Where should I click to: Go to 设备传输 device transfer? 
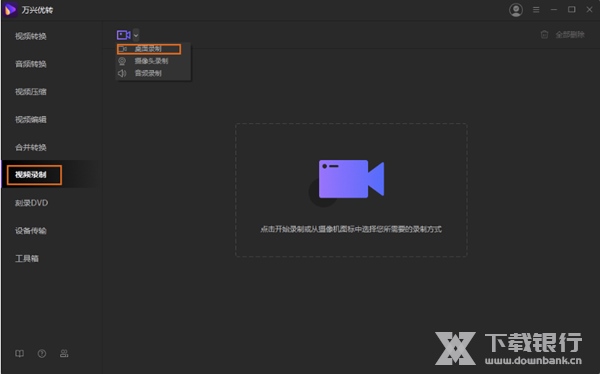(x=31, y=231)
